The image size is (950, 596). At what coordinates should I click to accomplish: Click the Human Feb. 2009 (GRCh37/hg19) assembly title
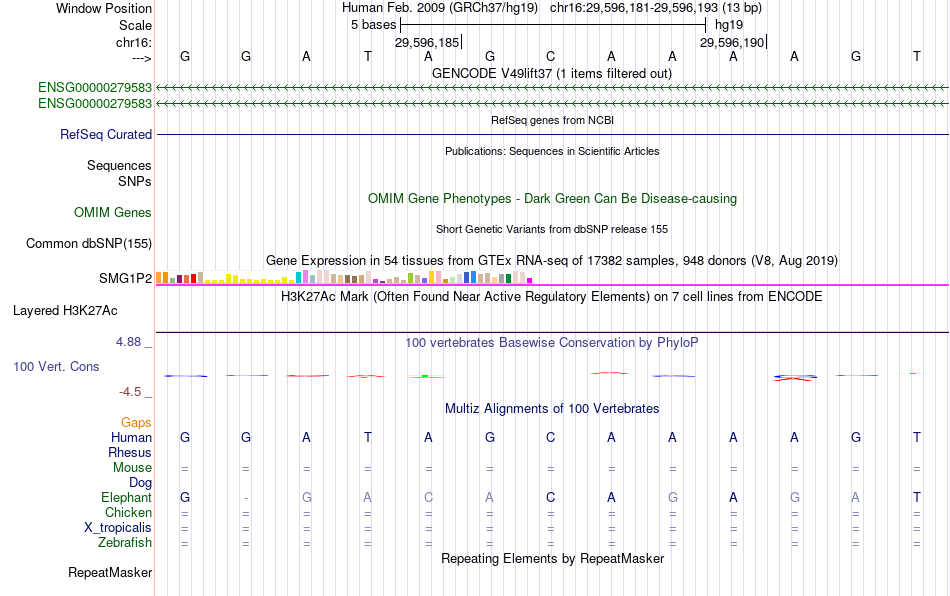click(x=440, y=8)
